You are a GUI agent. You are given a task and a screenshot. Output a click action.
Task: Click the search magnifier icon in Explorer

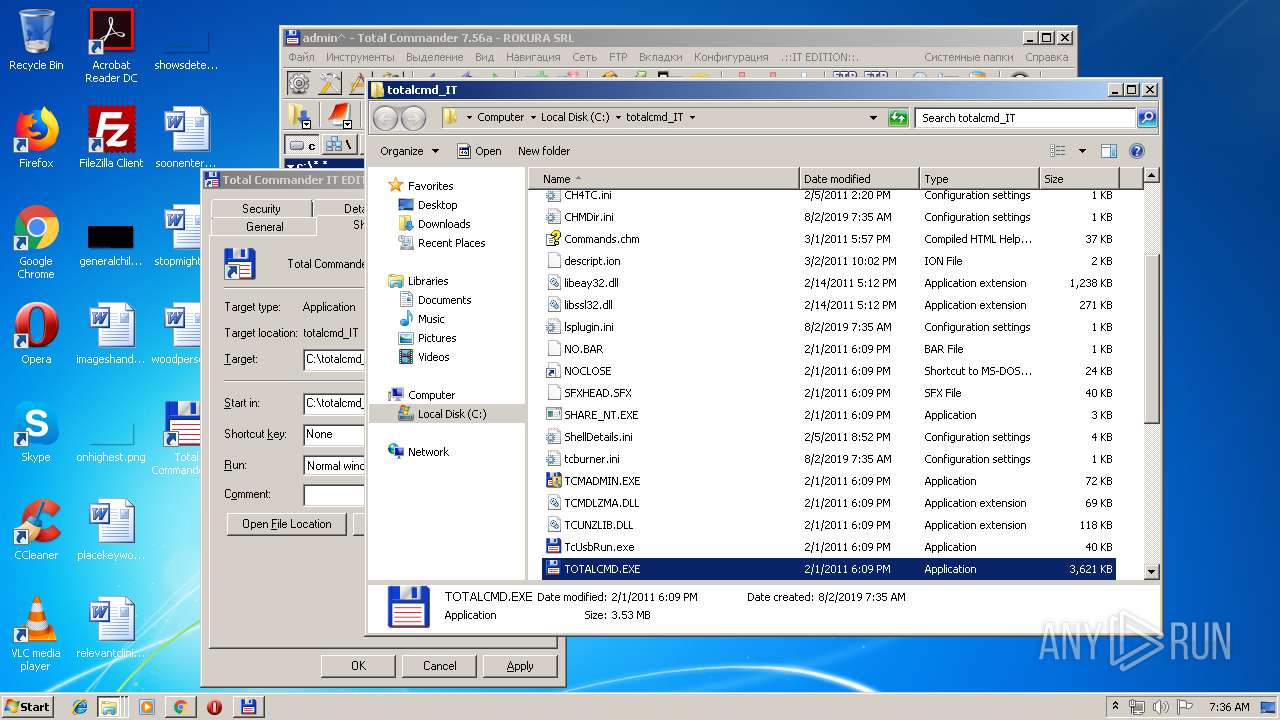[x=1147, y=118]
